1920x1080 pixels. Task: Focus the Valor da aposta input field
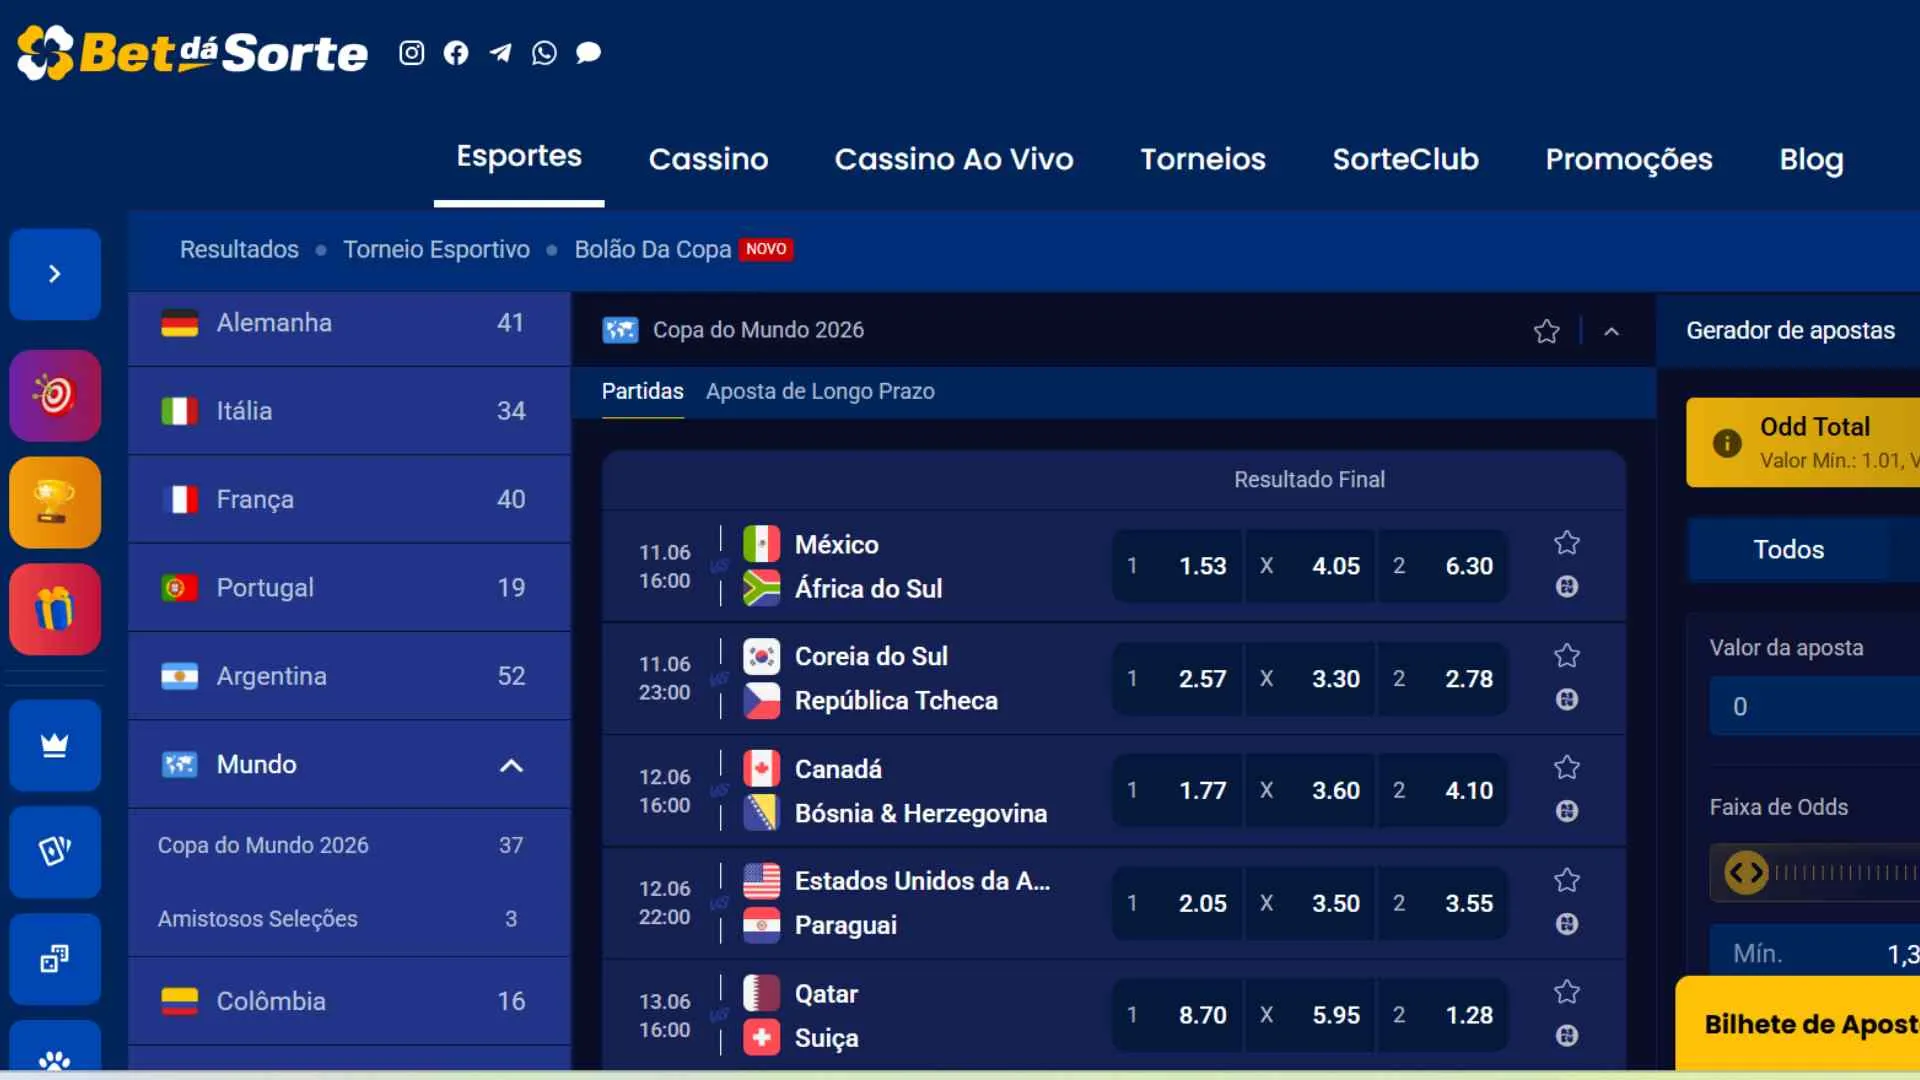coord(1815,706)
